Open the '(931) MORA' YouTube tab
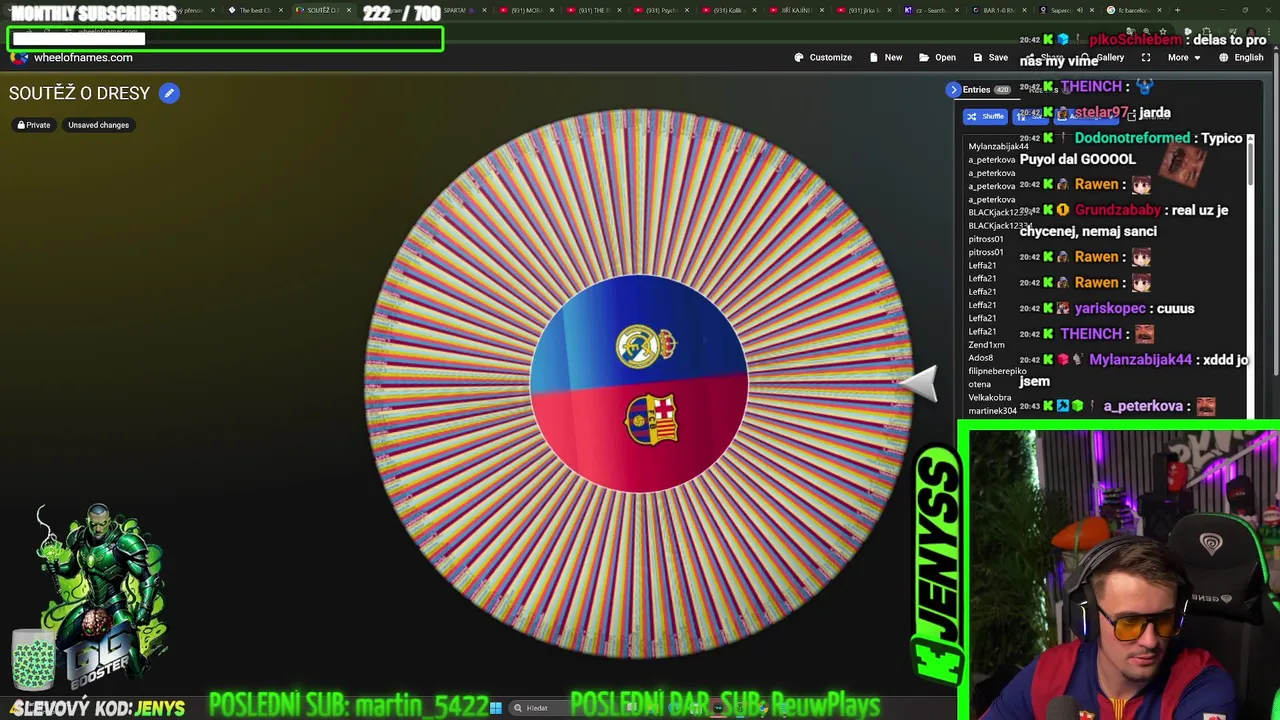The height and width of the screenshot is (720, 1280). 525,10
